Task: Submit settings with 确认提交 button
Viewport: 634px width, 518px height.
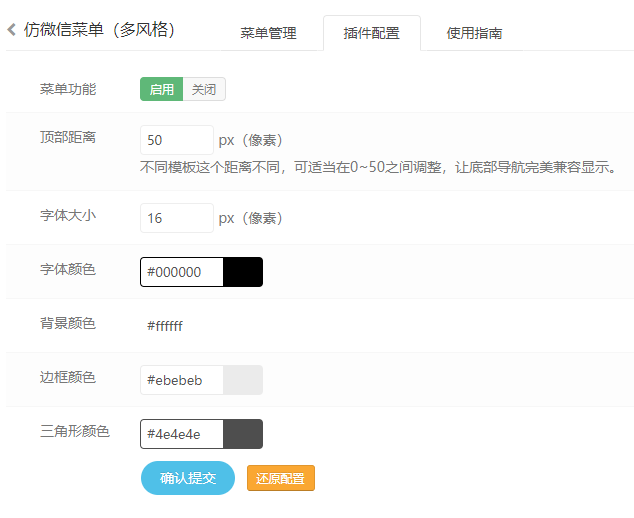Action: pos(188,478)
